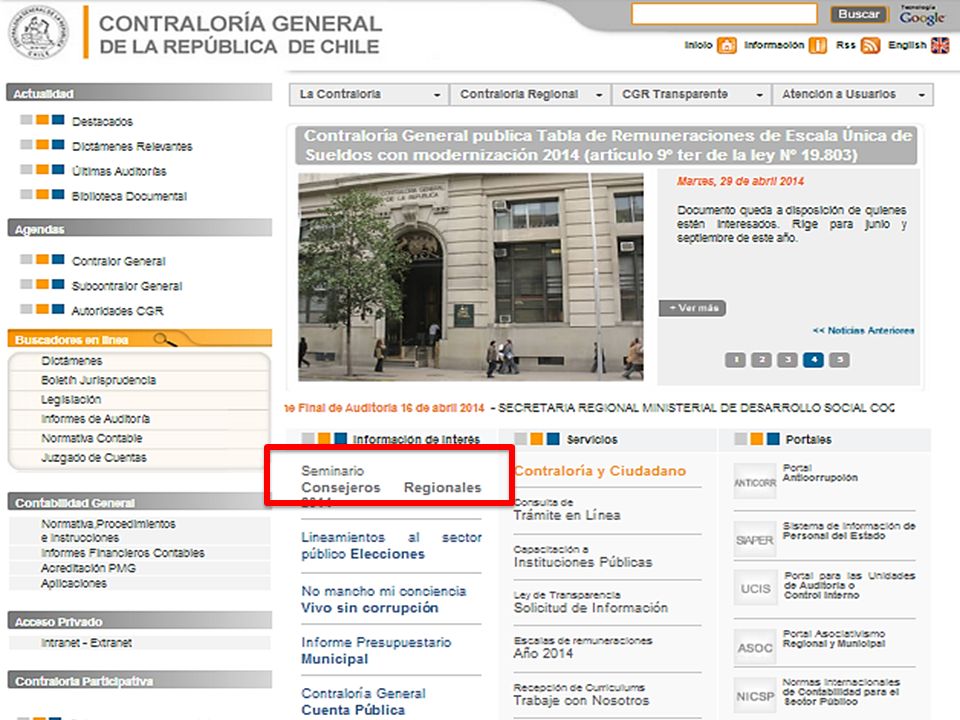
Task: Select Legislación search option
Action: pos(71,400)
